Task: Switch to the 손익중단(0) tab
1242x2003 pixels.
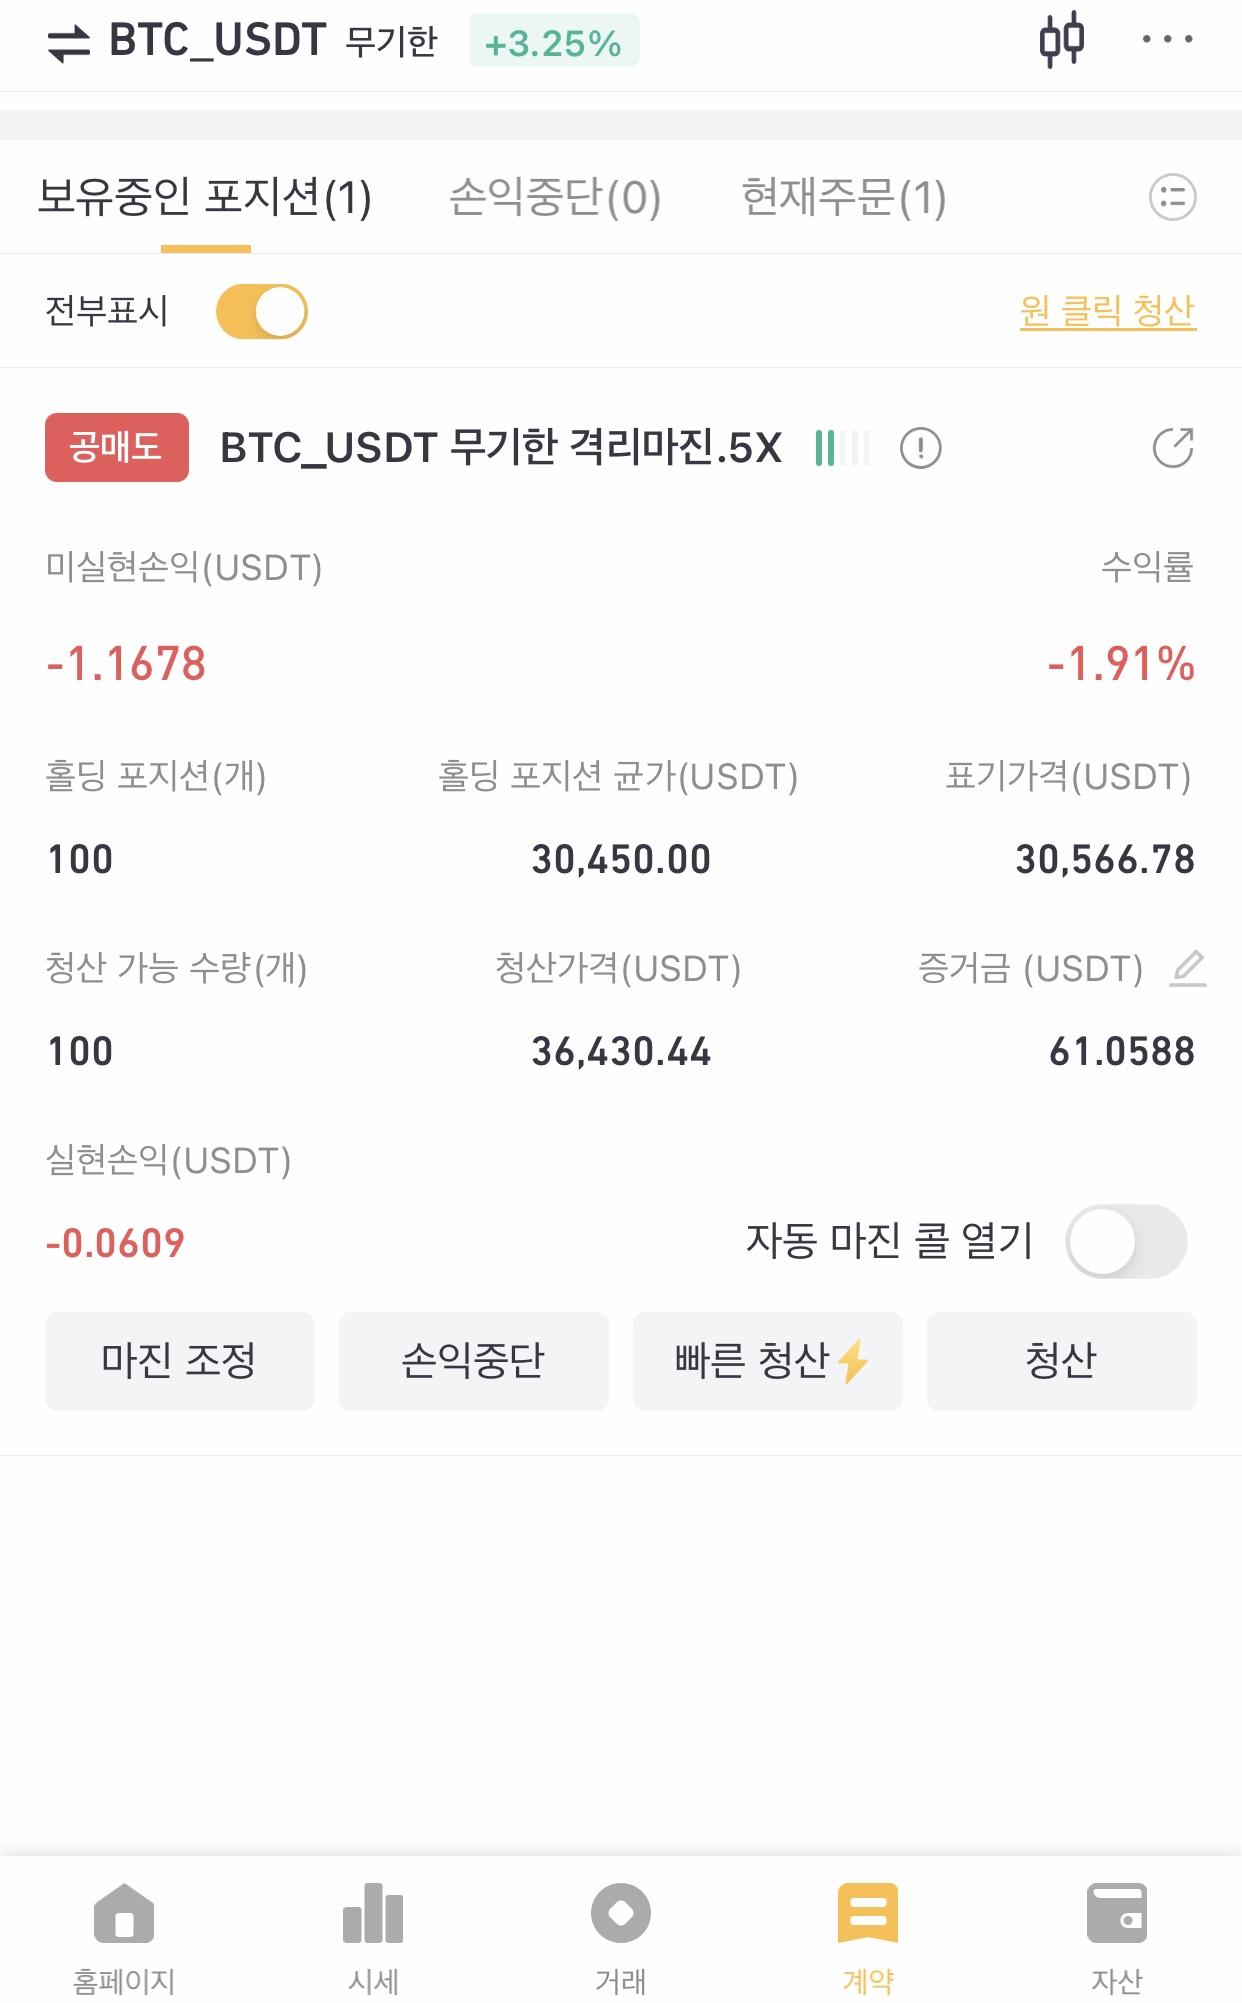Action: tap(555, 197)
